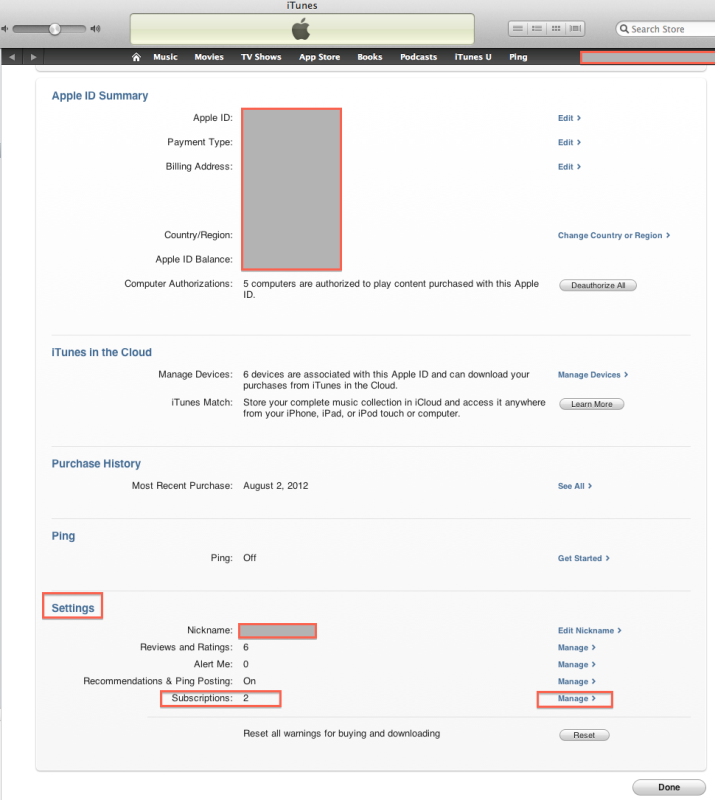Go to the iTunes Store home icon
The width and height of the screenshot is (715, 800).
pyautogui.click(x=136, y=57)
